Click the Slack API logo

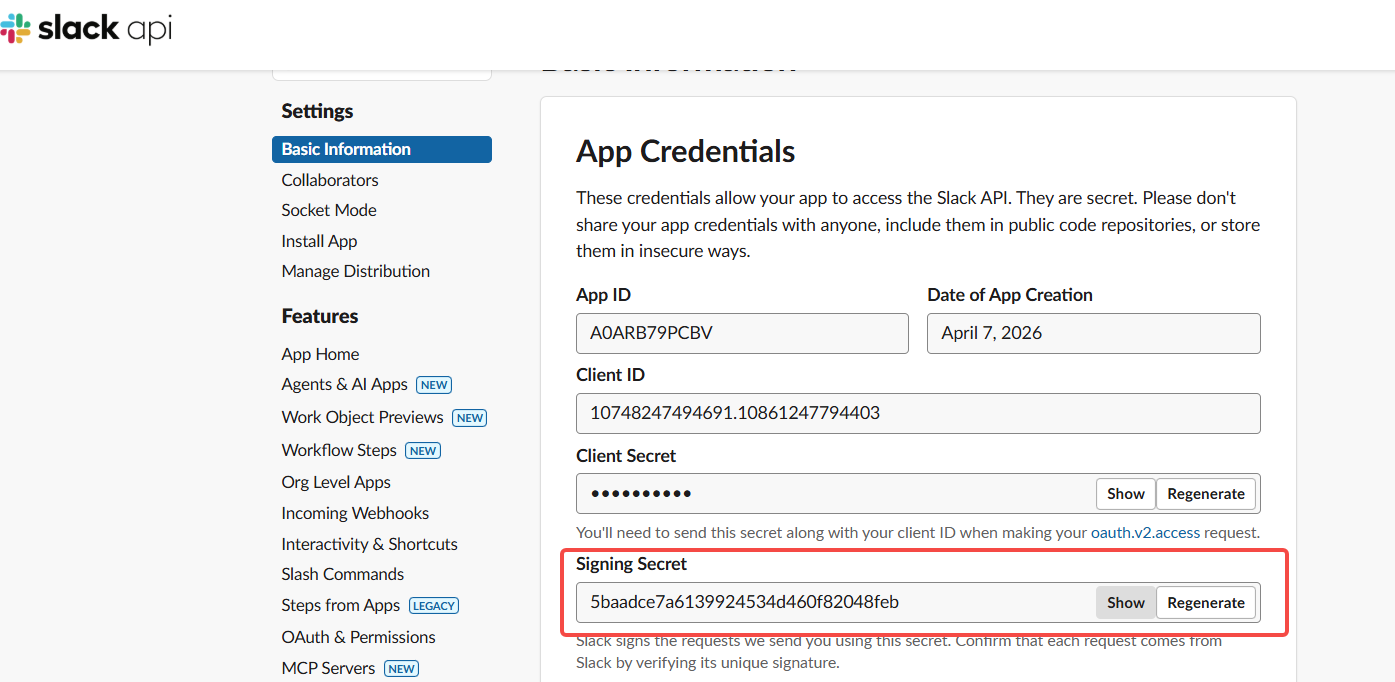(x=86, y=29)
